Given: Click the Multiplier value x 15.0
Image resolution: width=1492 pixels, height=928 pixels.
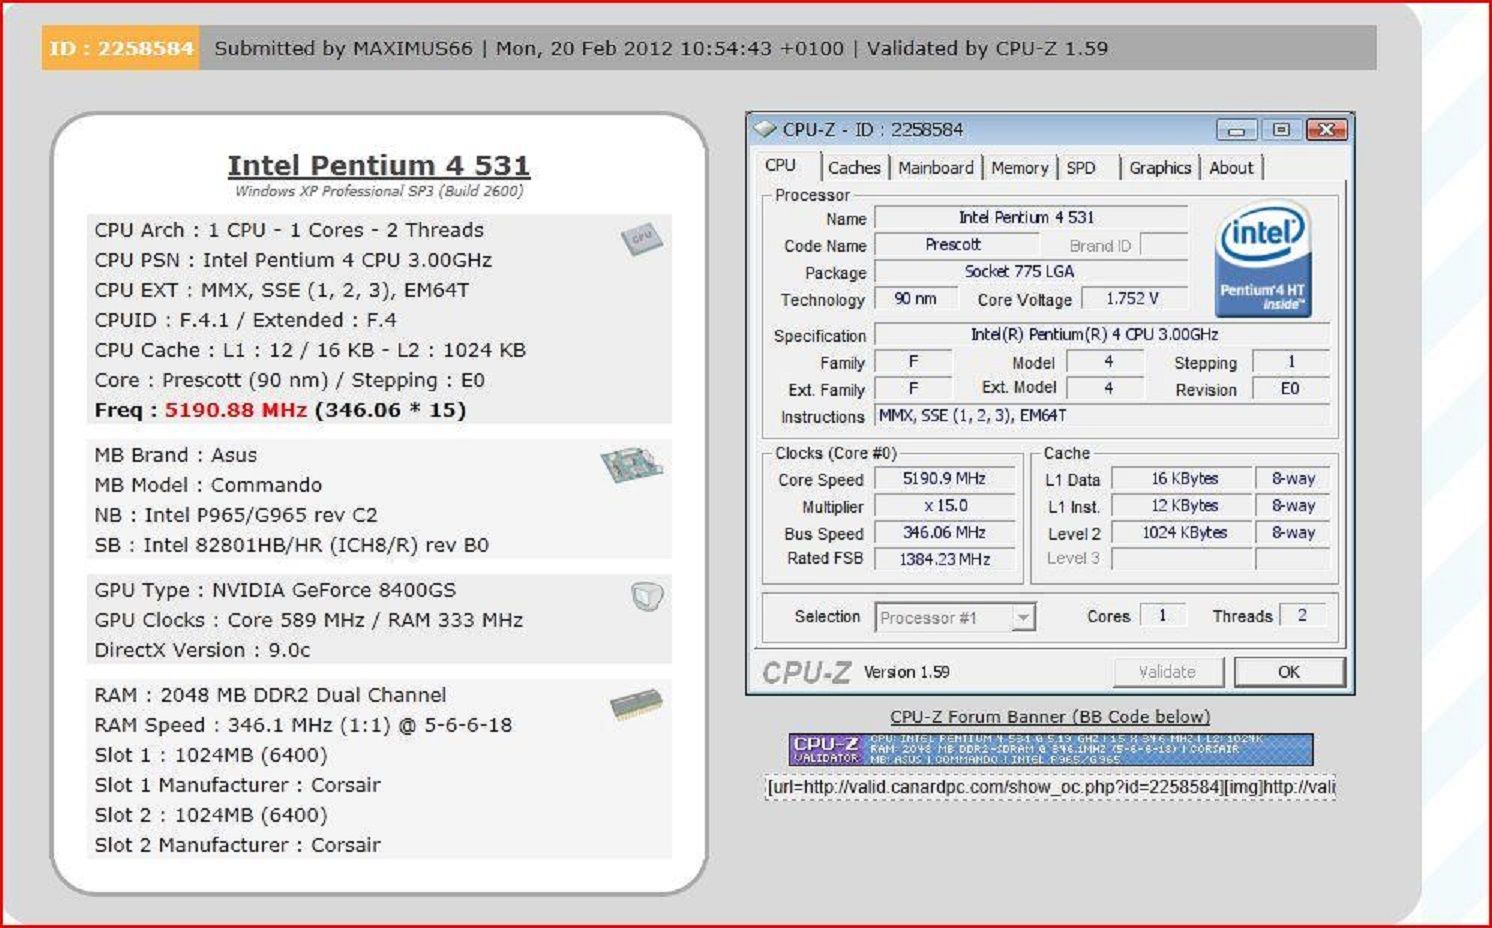Looking at the screenshot, I should click(x=944, y=506).
